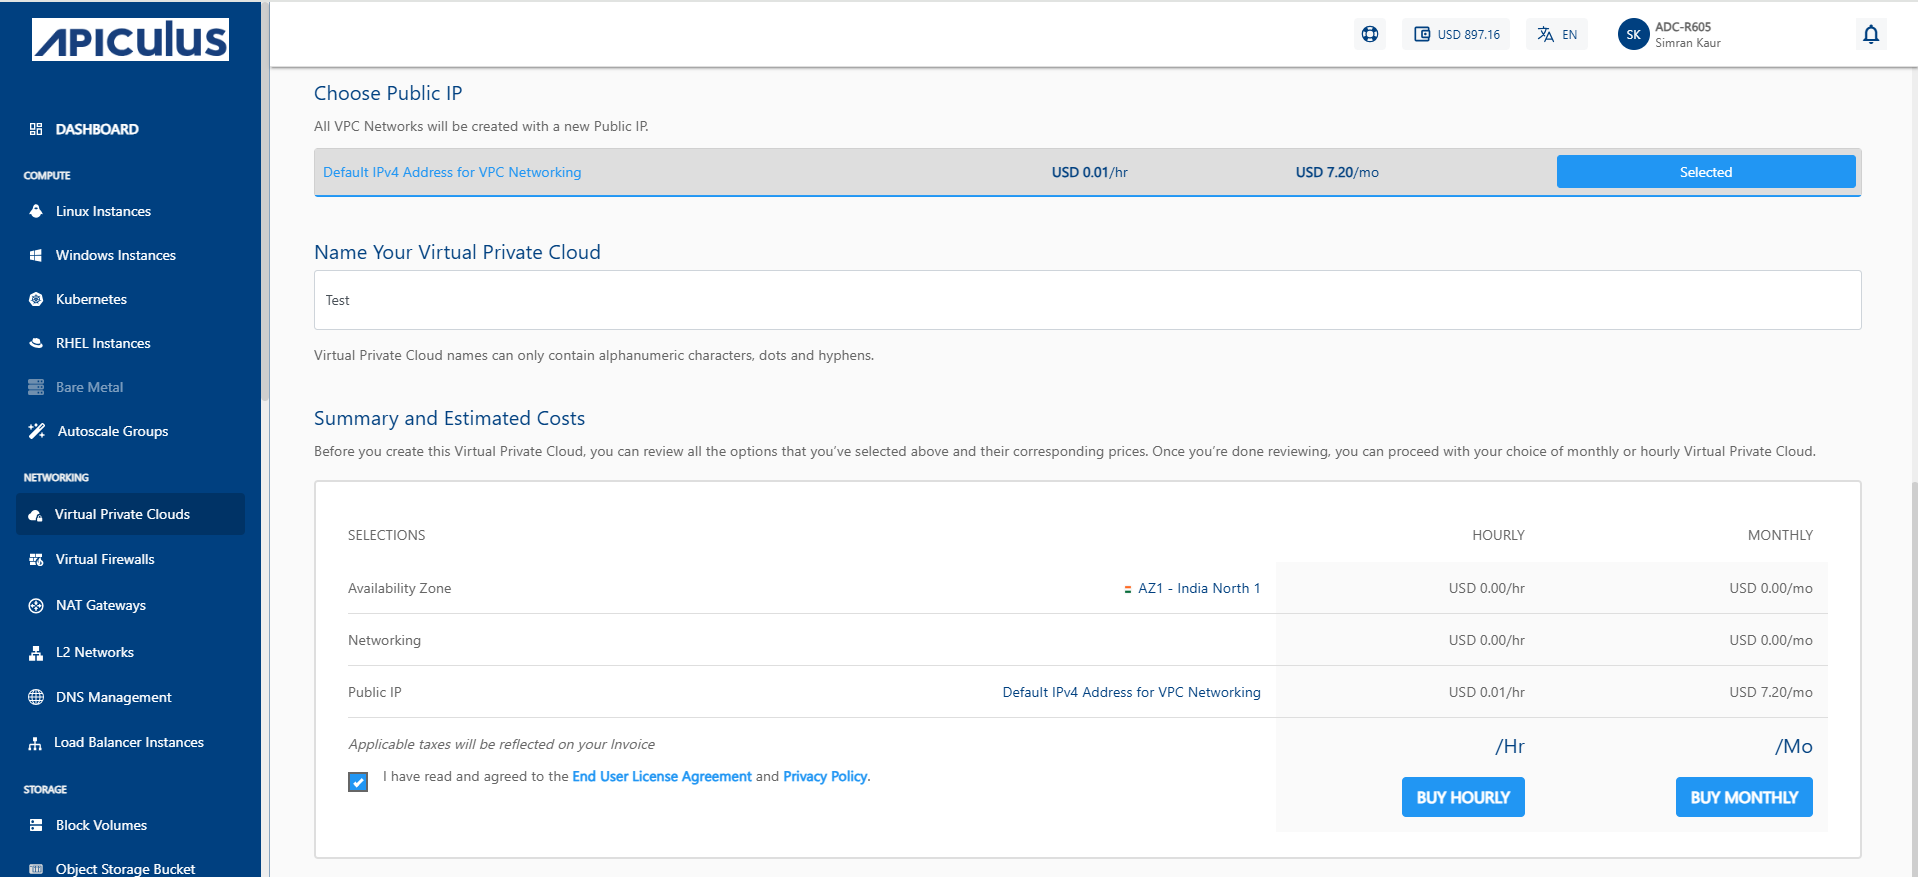Image resolution: width=1918 pixels, height=877 pixels.
Task: Click the sidebar vertical scrollbar
Action: coord(265,200)
